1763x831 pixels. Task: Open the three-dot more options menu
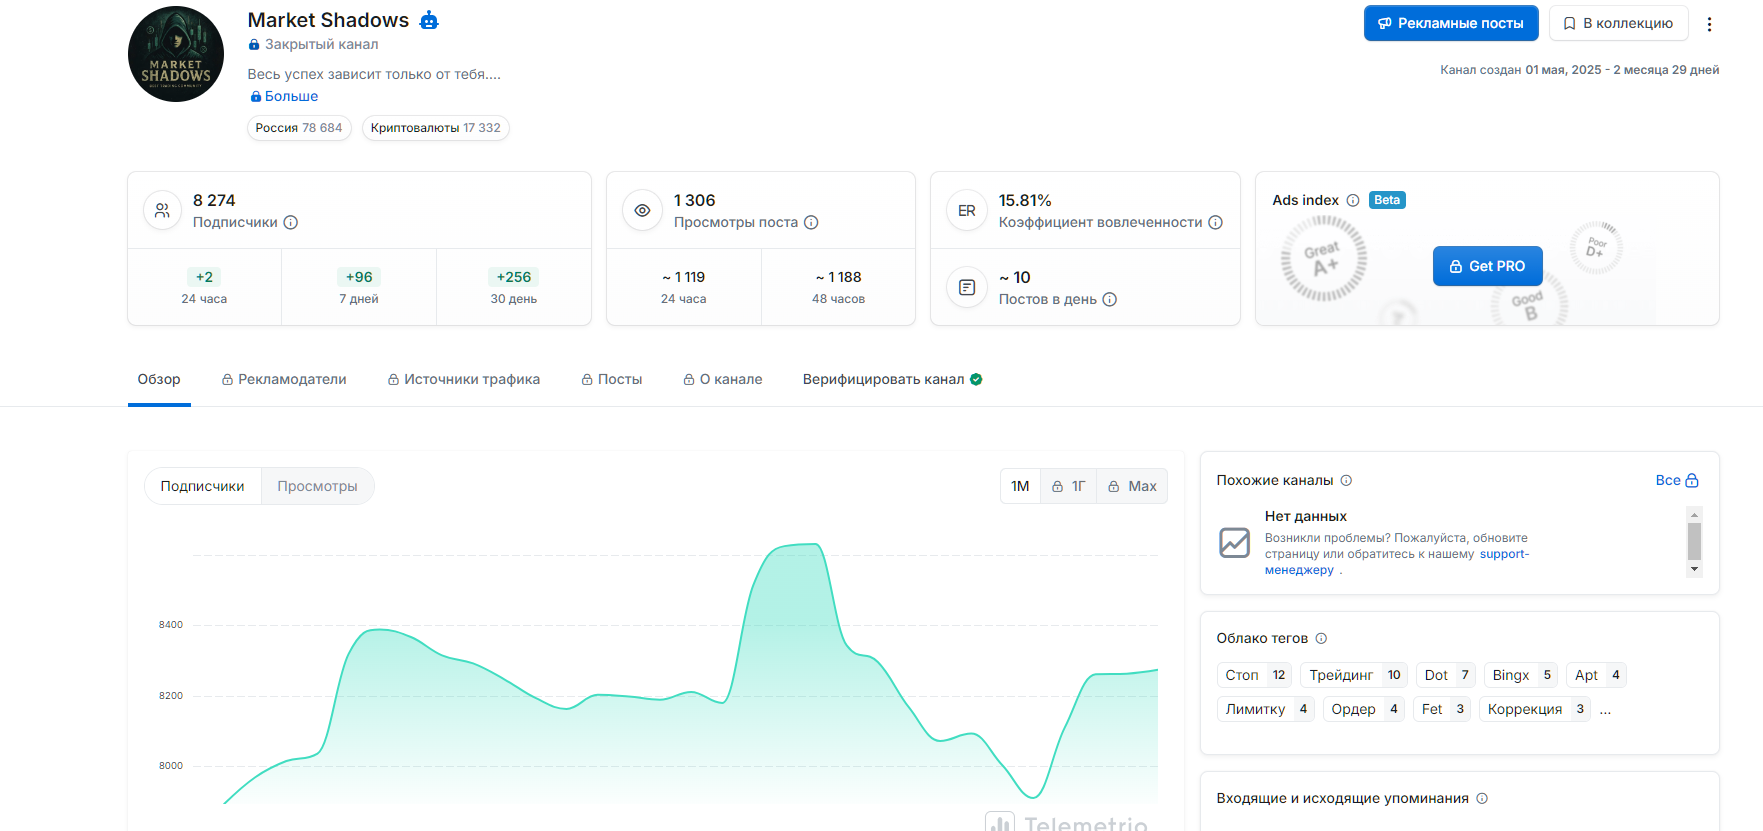pos(1709,24)
